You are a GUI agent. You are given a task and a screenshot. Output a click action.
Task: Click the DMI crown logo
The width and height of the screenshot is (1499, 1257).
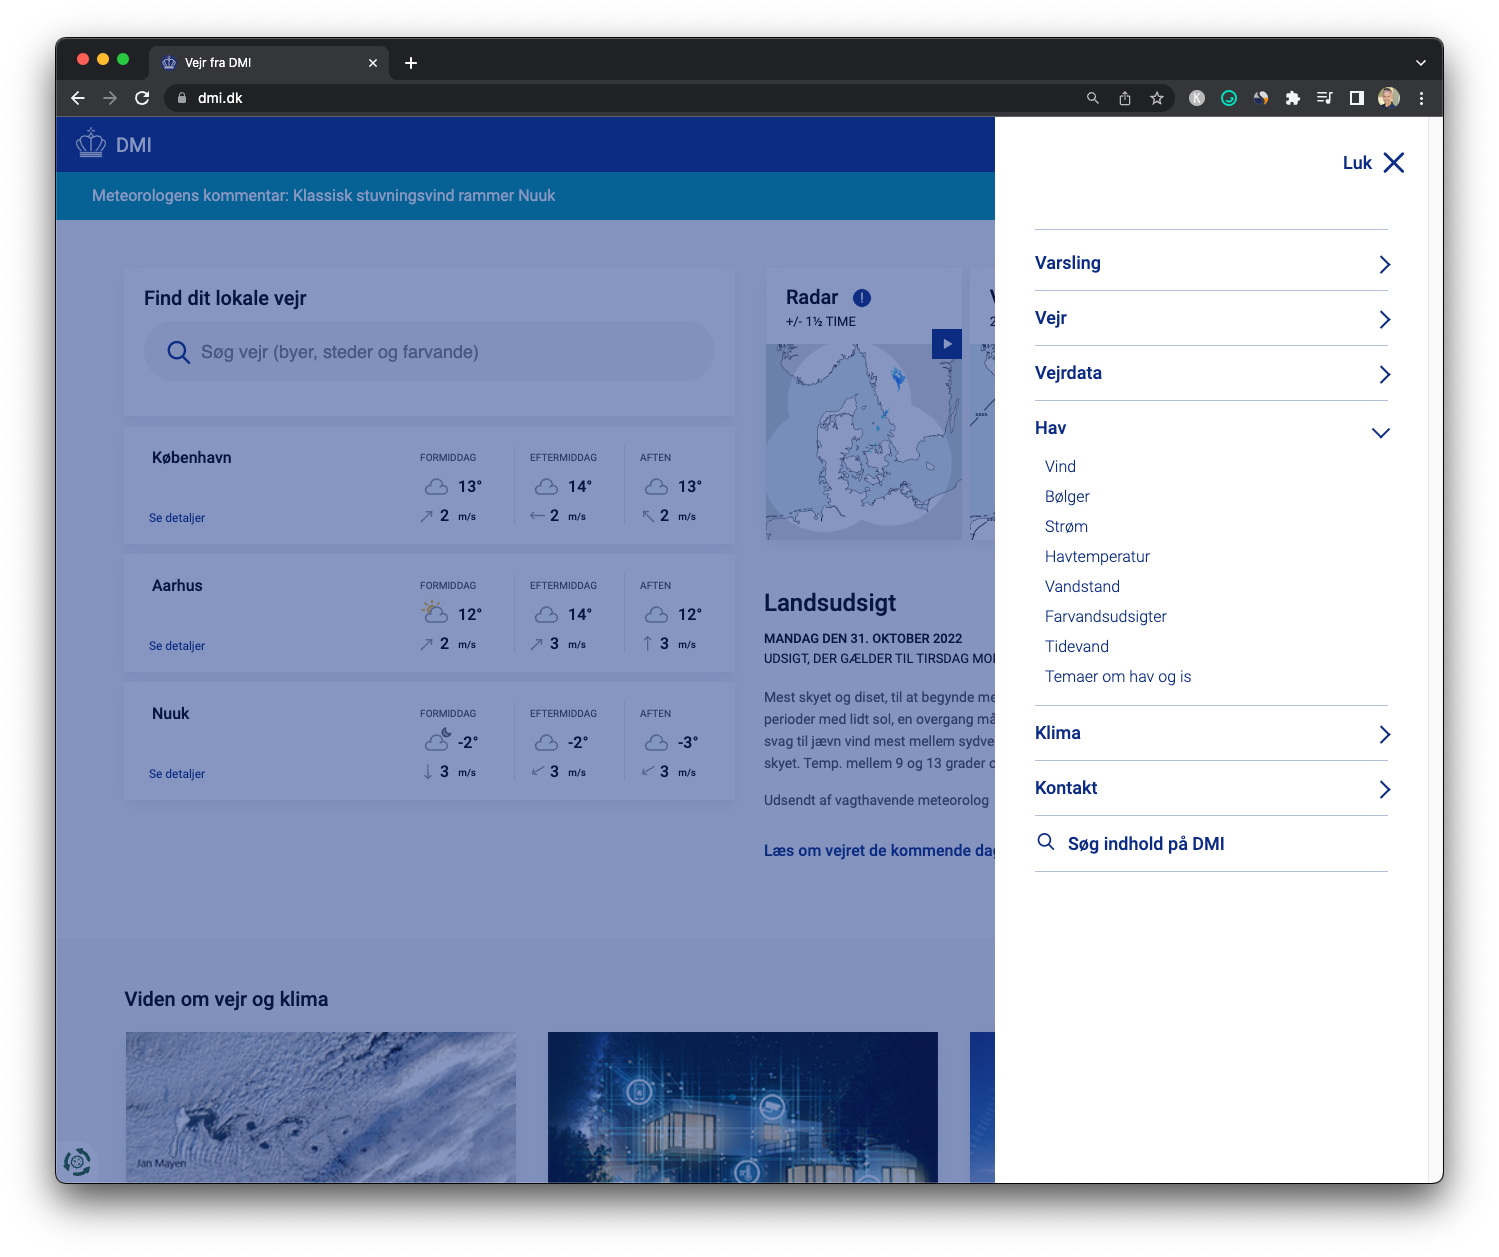click(91, 143)
